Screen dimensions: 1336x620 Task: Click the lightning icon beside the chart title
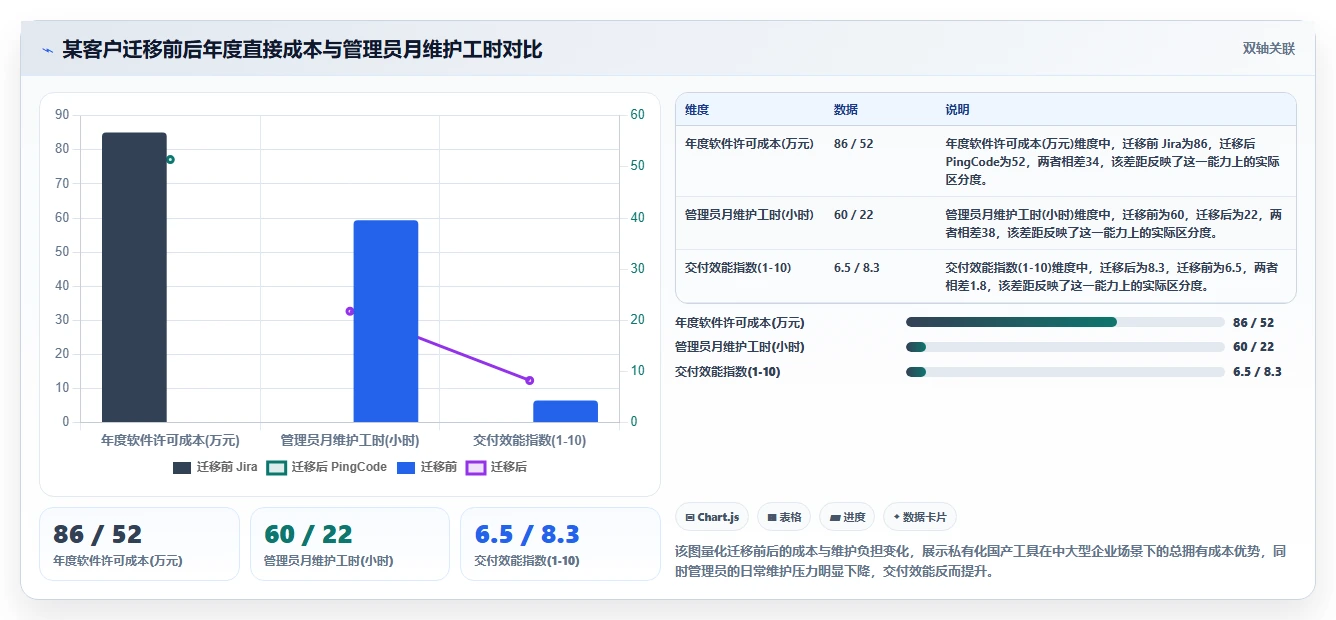click(47, 50)
